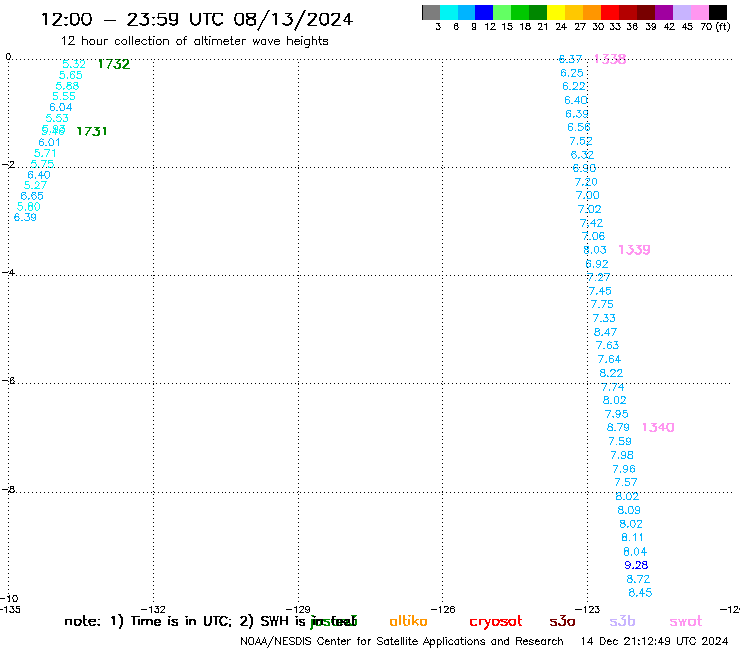Click the wave height value 7.57
740x650 pixels.
626,482
